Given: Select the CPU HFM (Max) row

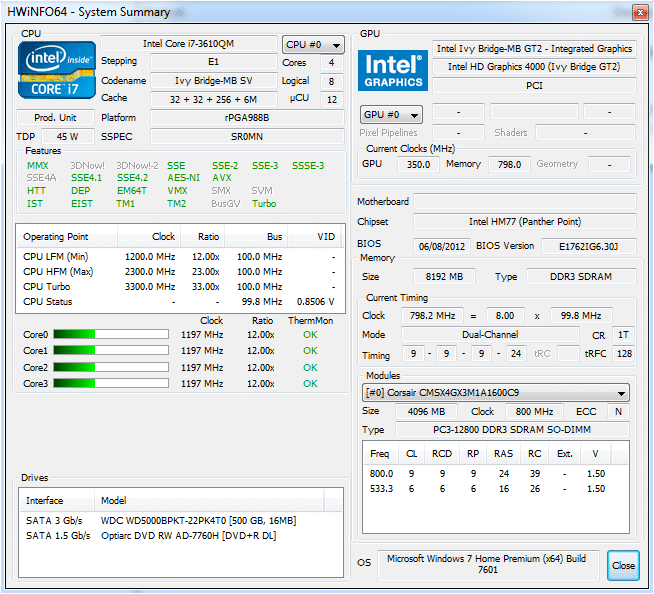Looking at the screenshot, I should [x=180, y=272].
